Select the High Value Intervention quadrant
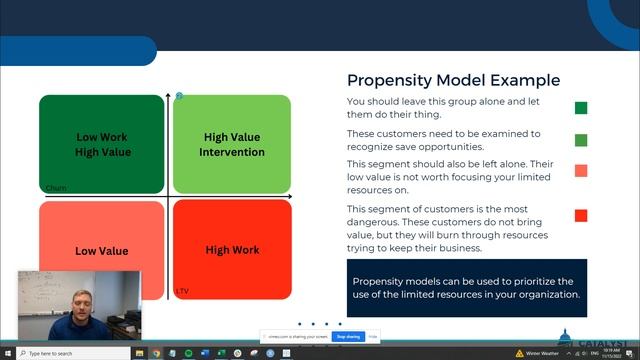This screenshot has height=360, width=640. [x=232, y=144]
